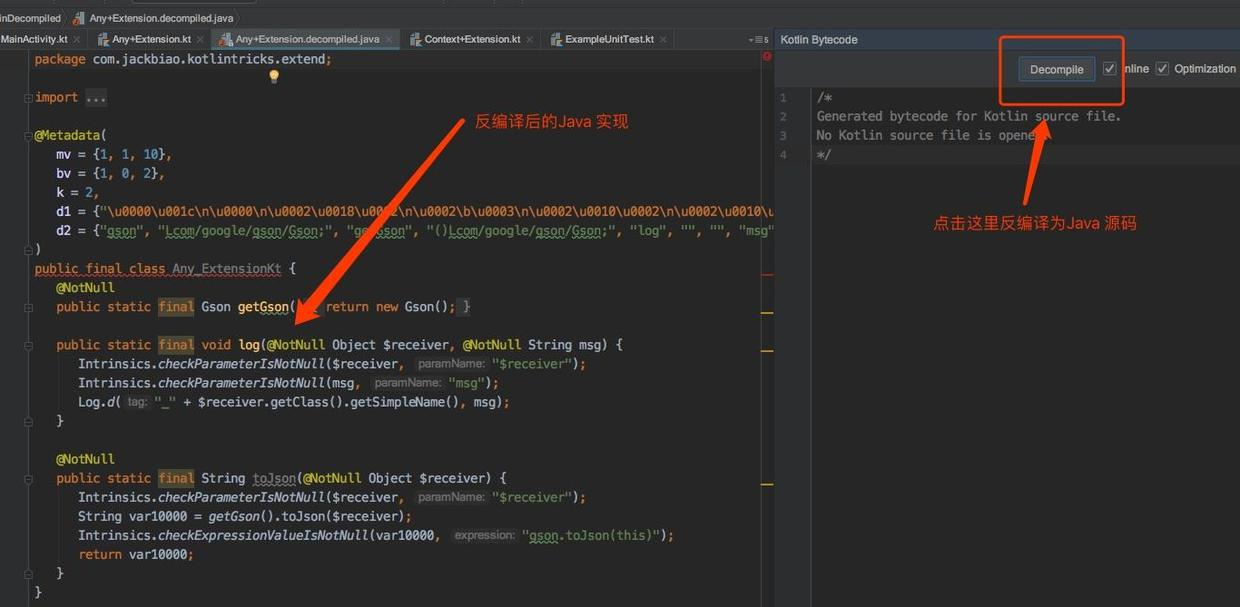Click the getGson method name in its declaration

point(263,307)
